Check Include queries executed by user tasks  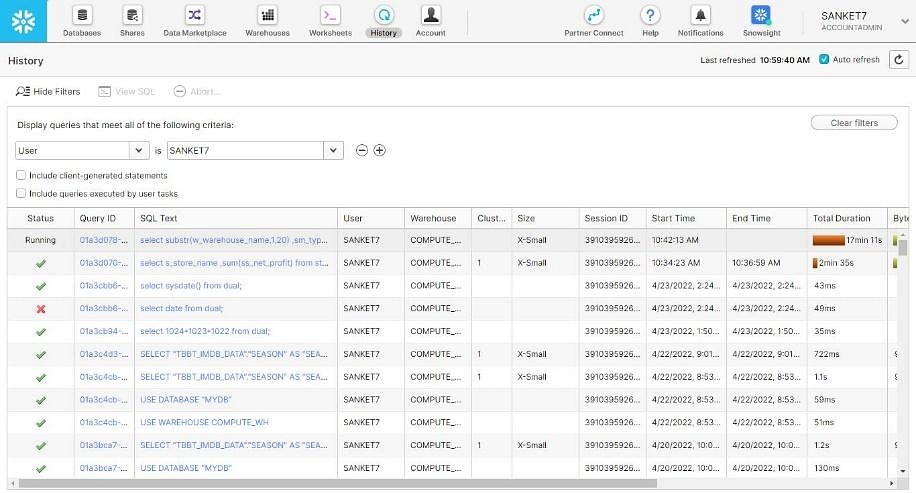click(21, 193)
